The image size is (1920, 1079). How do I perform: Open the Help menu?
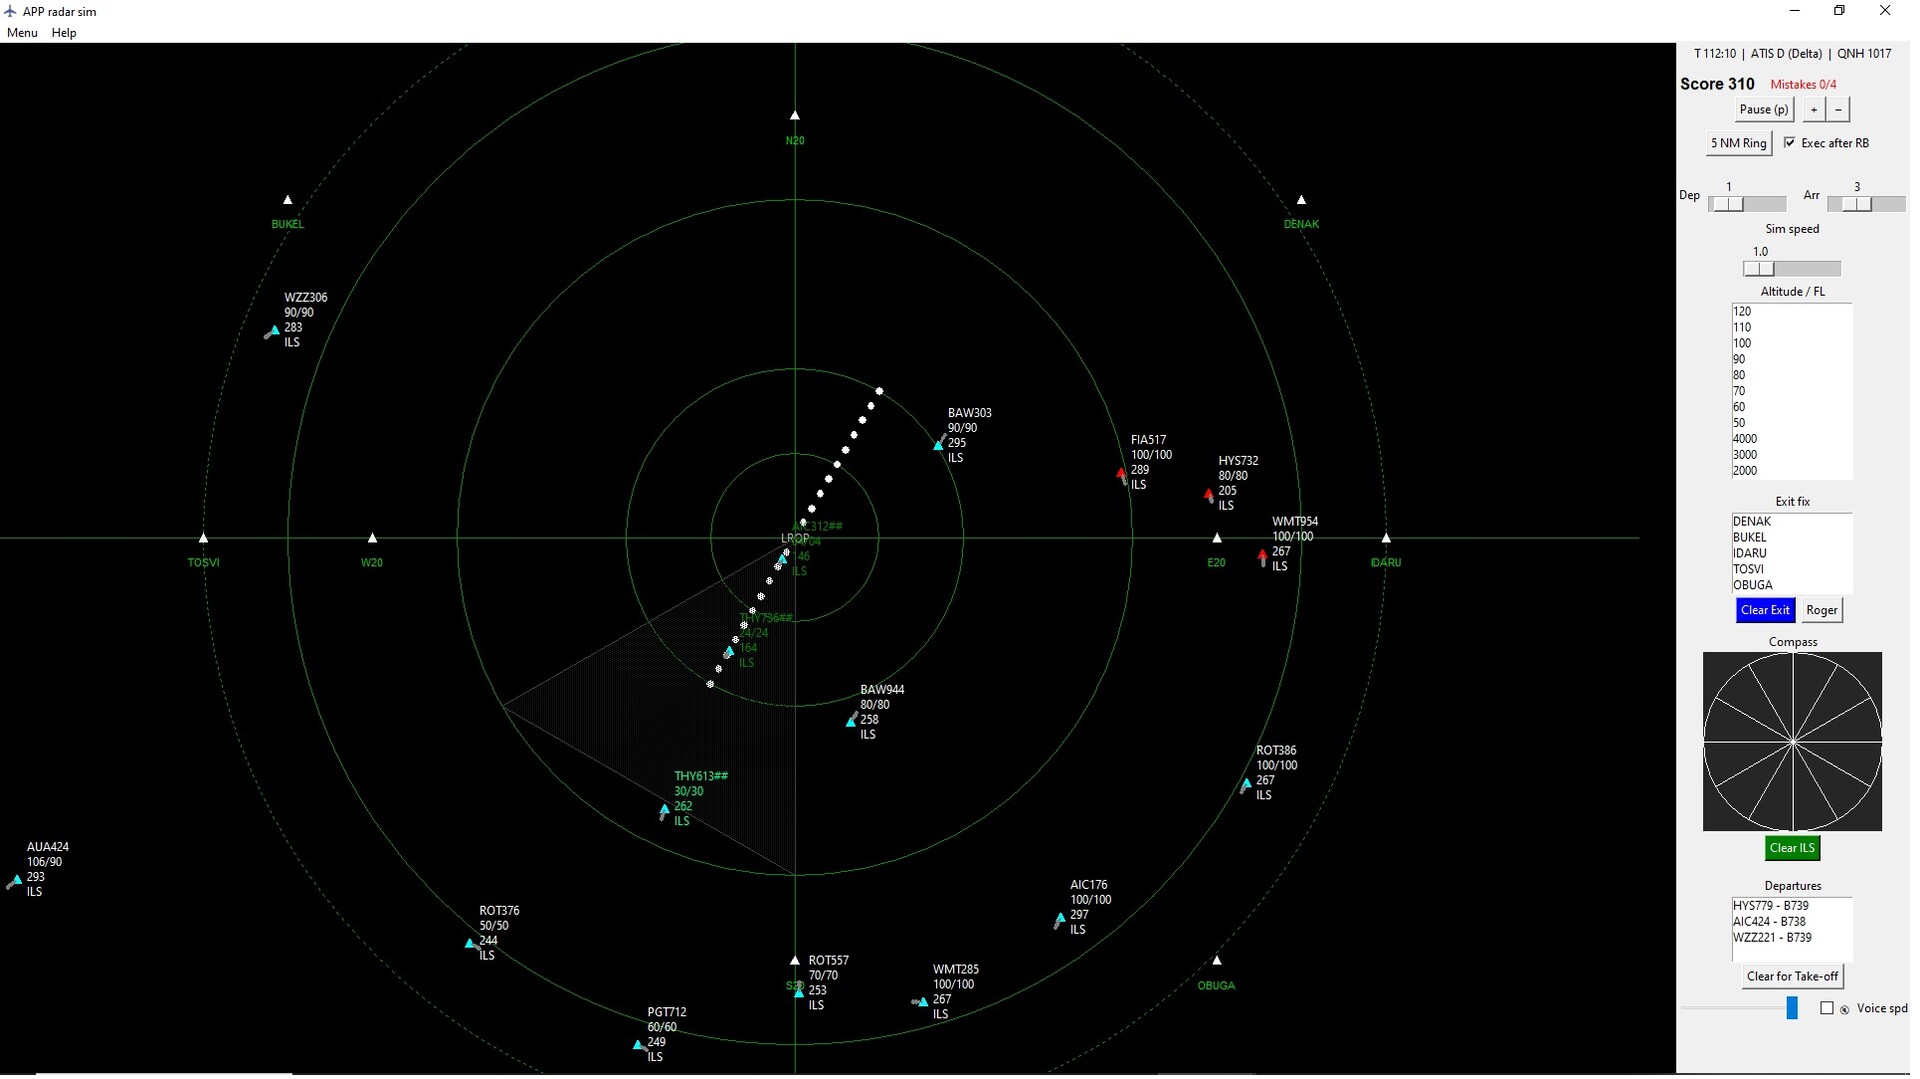64,33
